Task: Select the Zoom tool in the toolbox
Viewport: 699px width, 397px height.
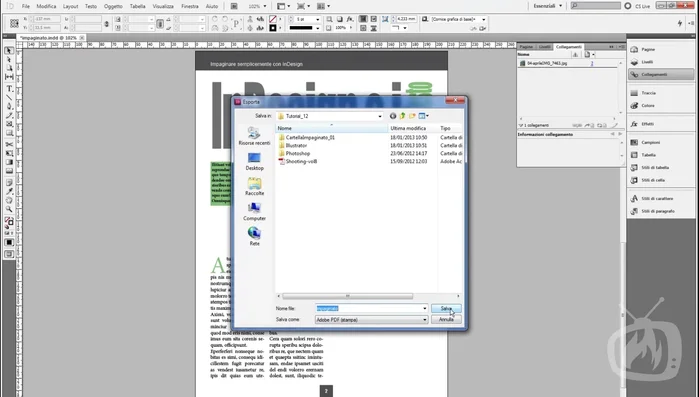Action: pyautogui.click(x=9, y=209)
